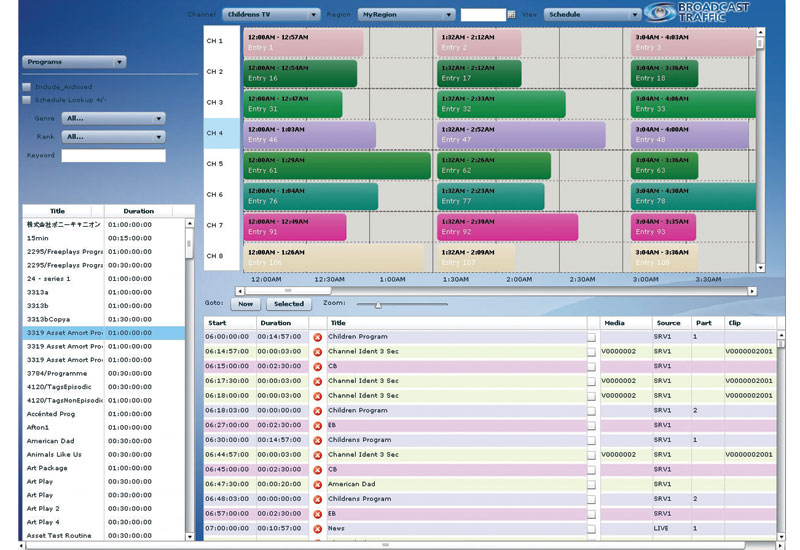Click the Goto Now button
800x550 pixels.
click(245, 304)
